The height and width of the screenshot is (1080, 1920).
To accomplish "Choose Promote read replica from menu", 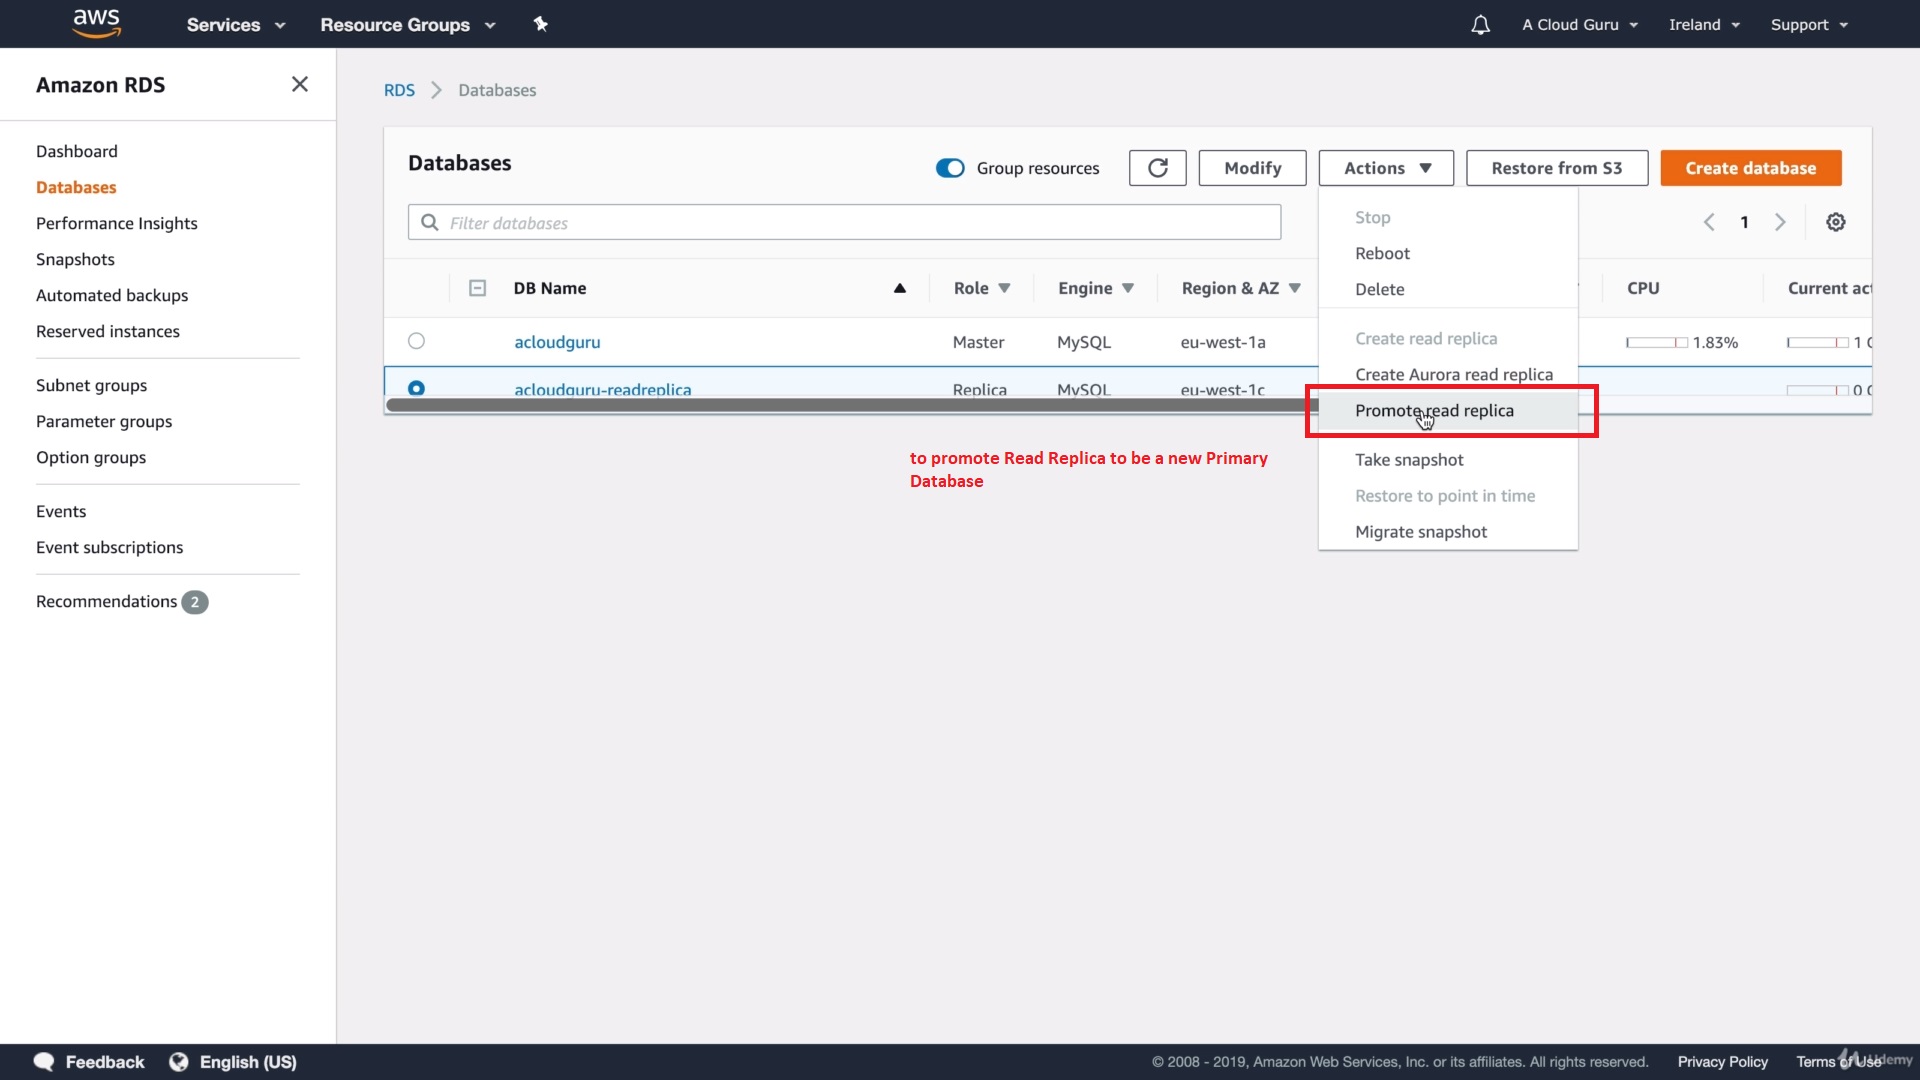I will (x=1434, y=411).
